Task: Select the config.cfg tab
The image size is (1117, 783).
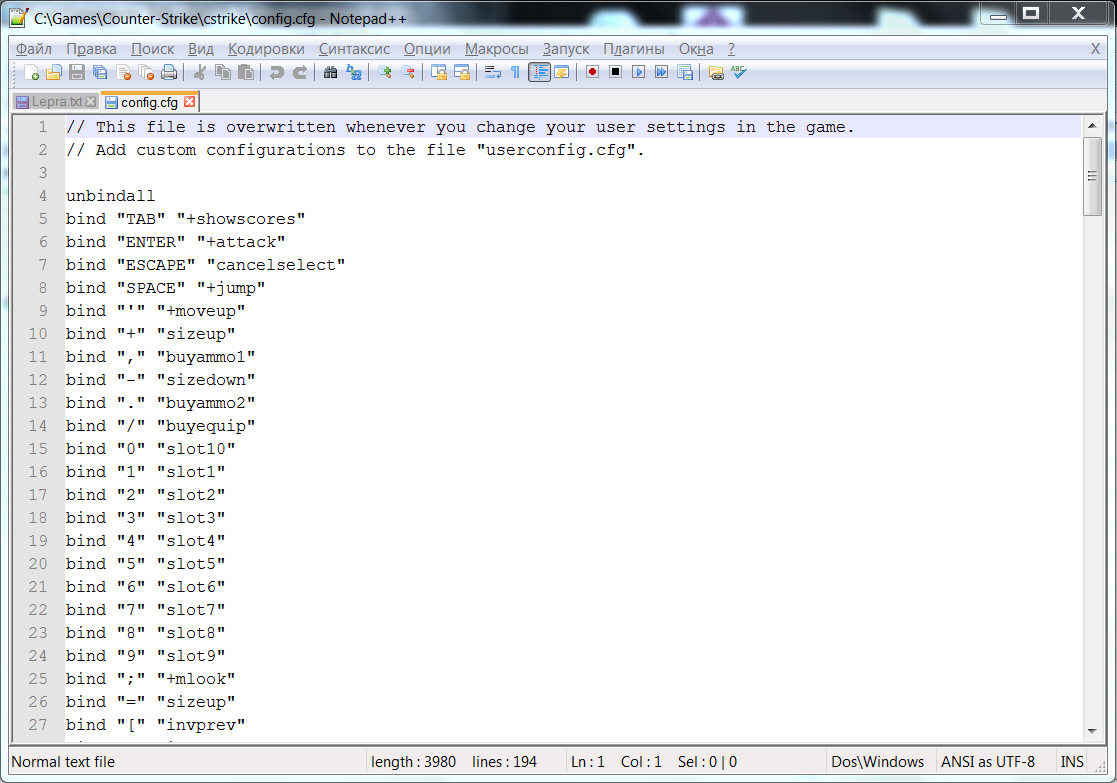Action: [x=149, y=102]
